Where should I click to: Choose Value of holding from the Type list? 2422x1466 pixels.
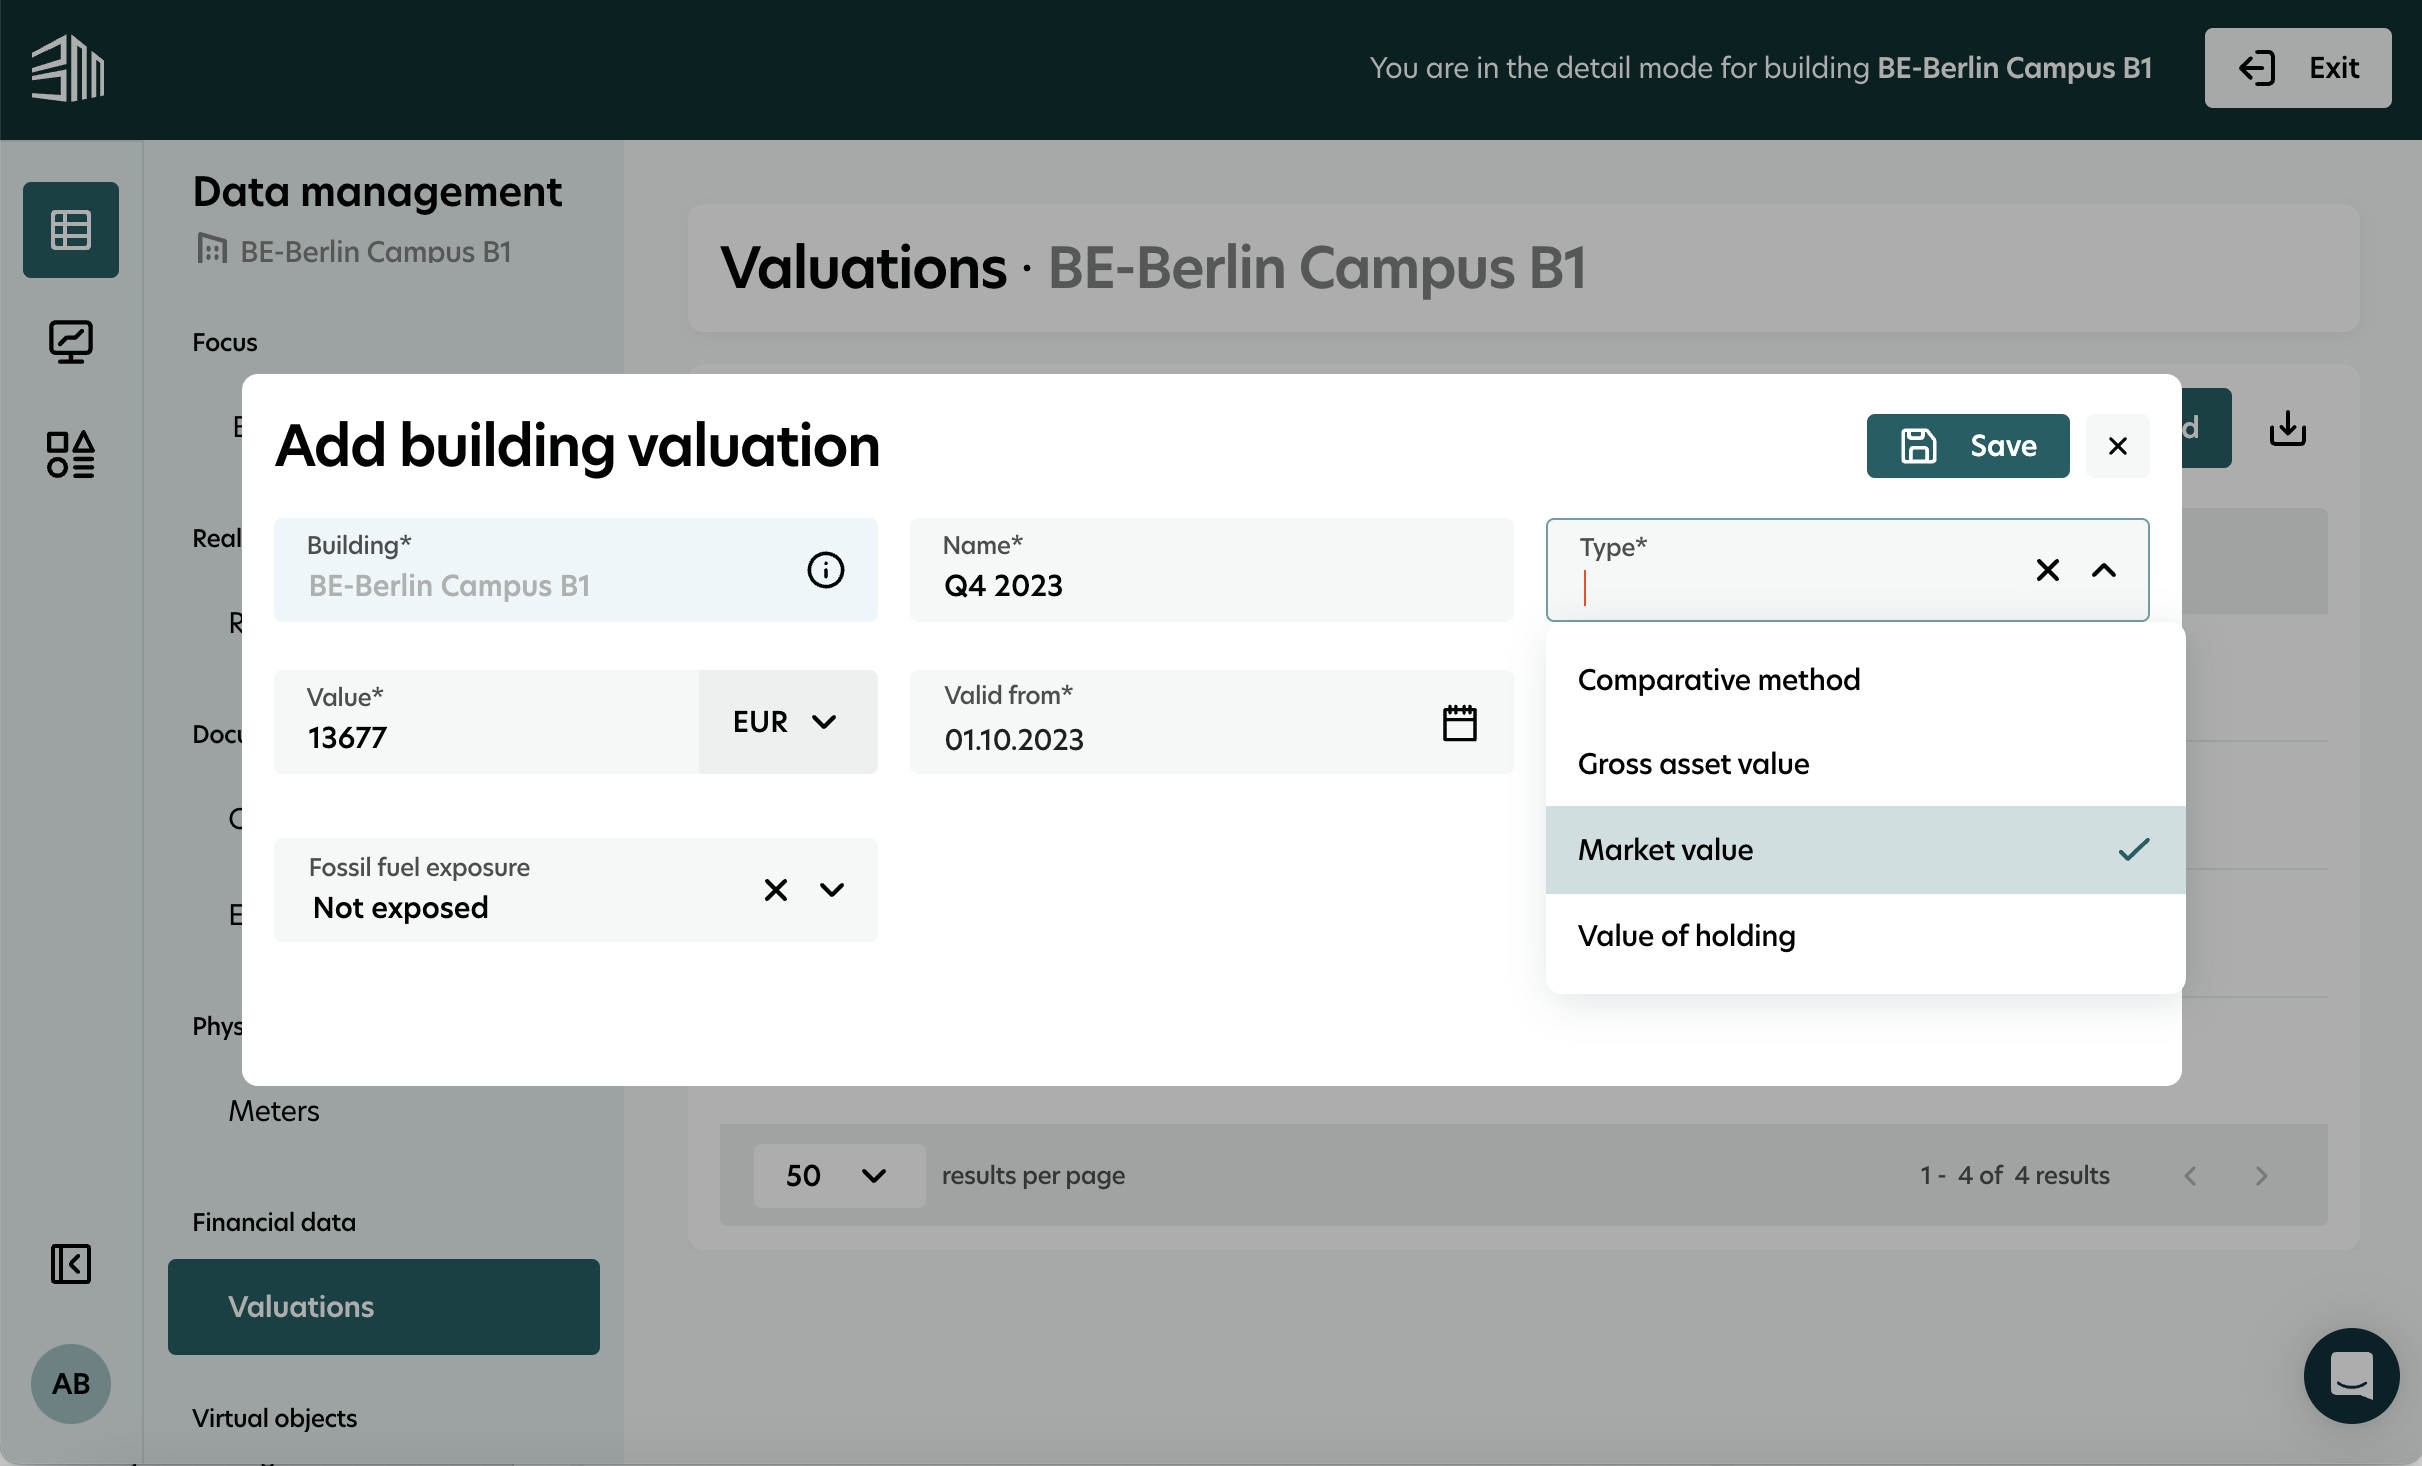tap(1865, 936)
